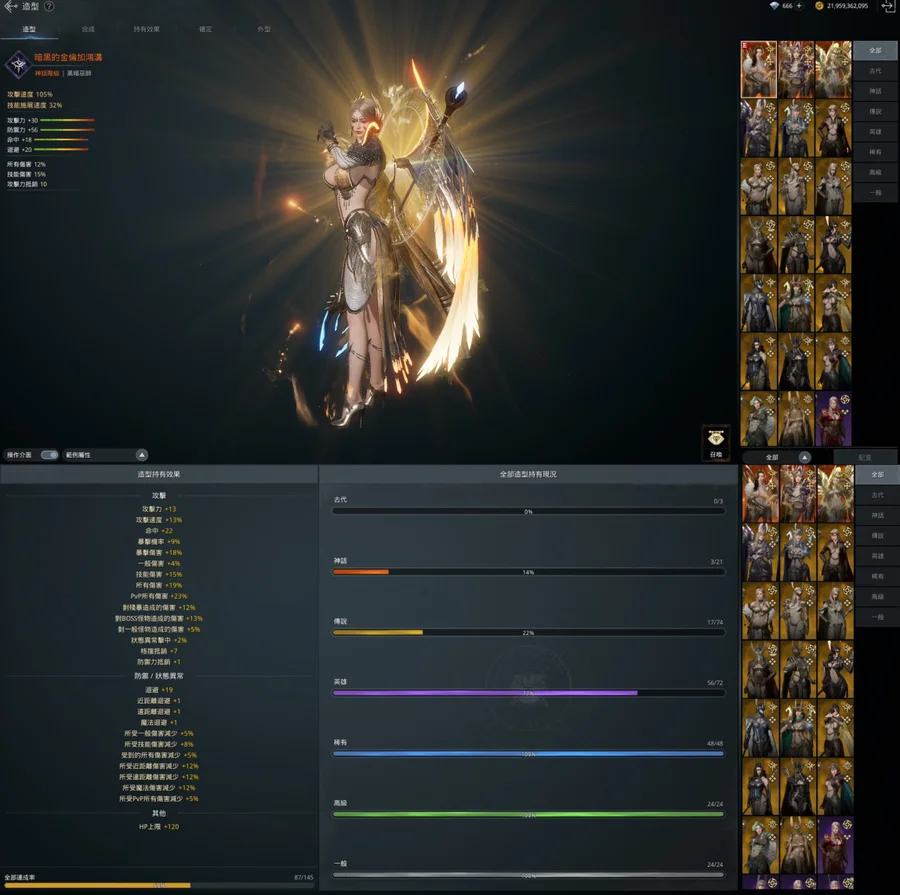
Task: Click the skill emblem beside 暗黑的金倫加鴻溝
Action: pos(18,64)
